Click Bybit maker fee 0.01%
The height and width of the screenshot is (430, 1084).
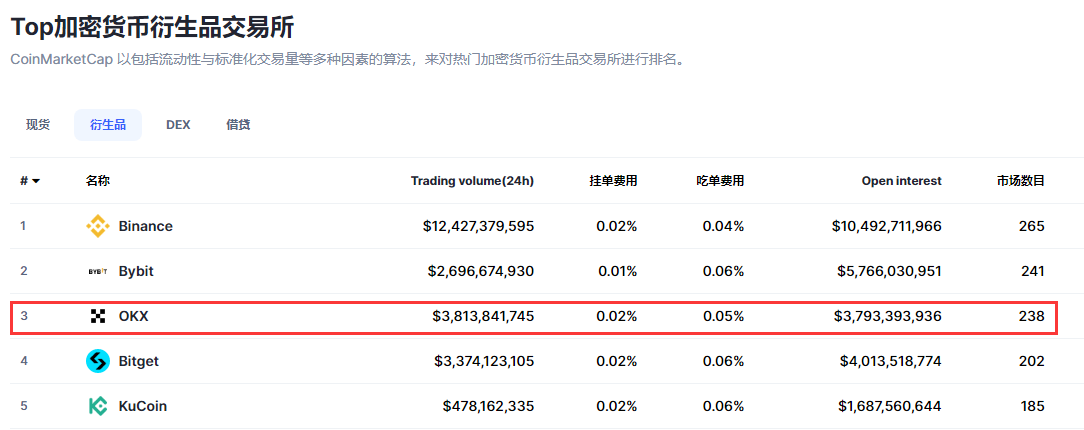pyautogui.click(x=617, y=271)
